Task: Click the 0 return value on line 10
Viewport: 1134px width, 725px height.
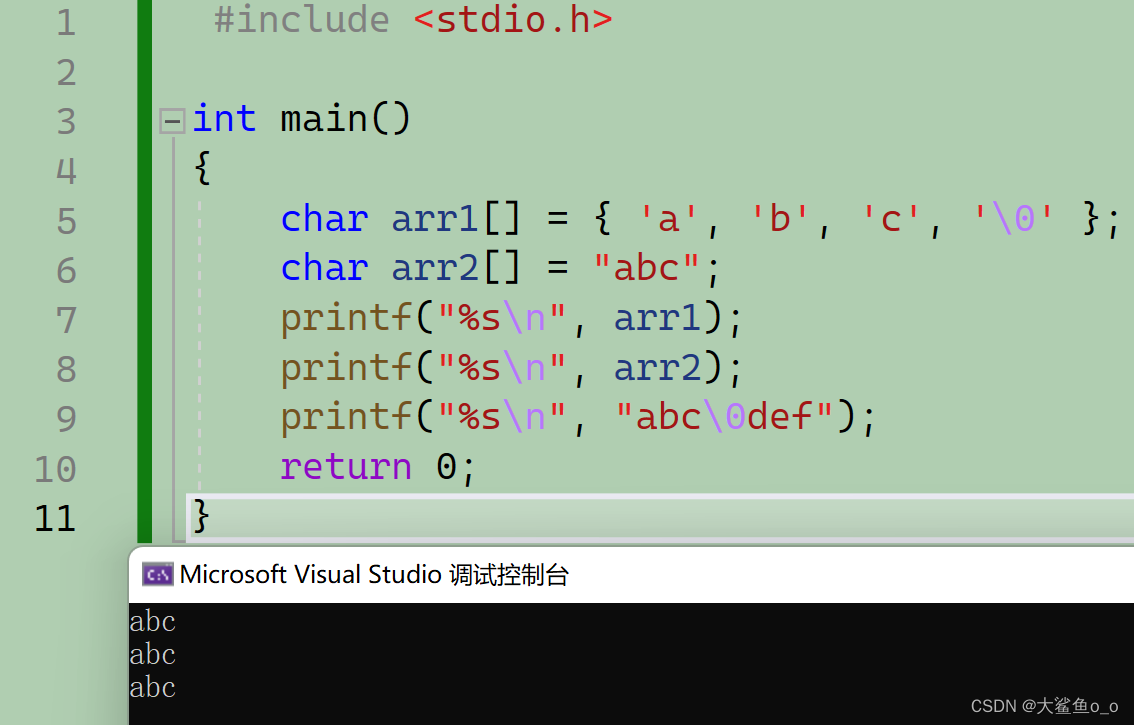Action: (x=446, y=466)
